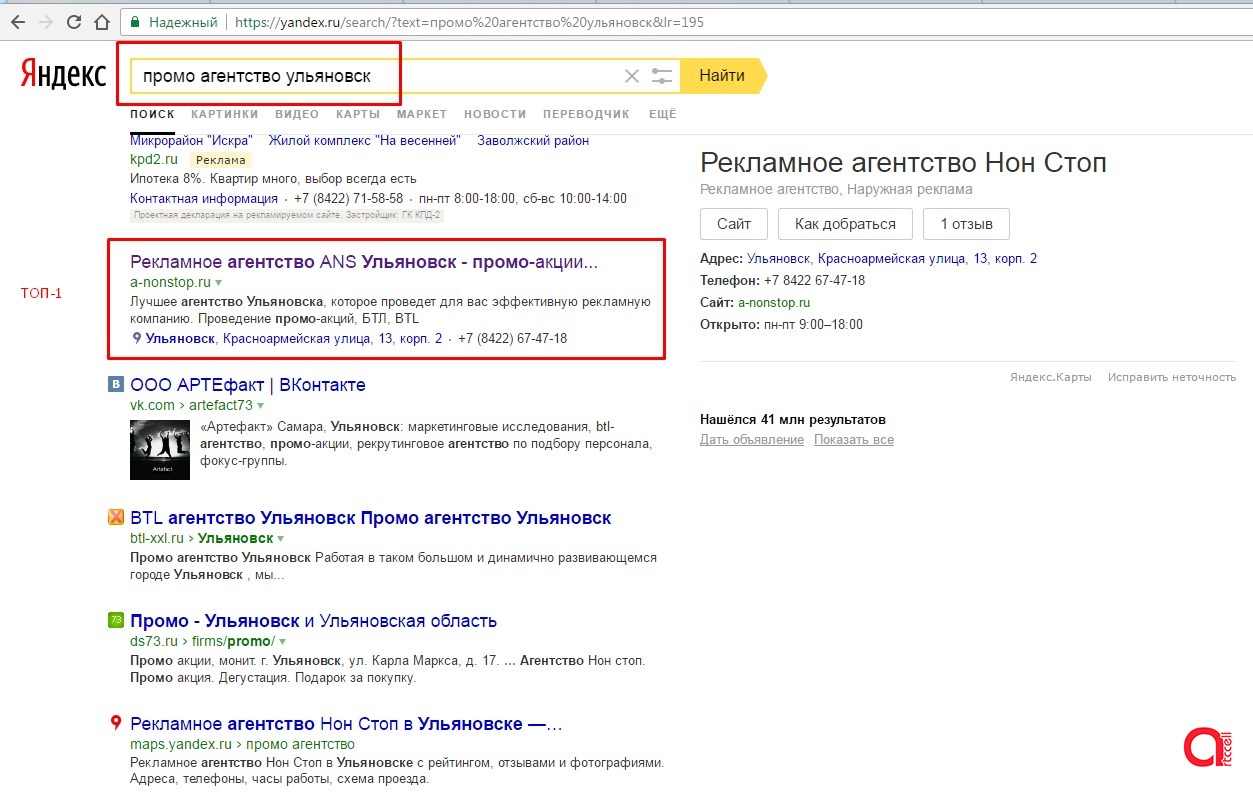Screen dimensions: 1253x792
Task: Click Показать все link
Action: 854,440
